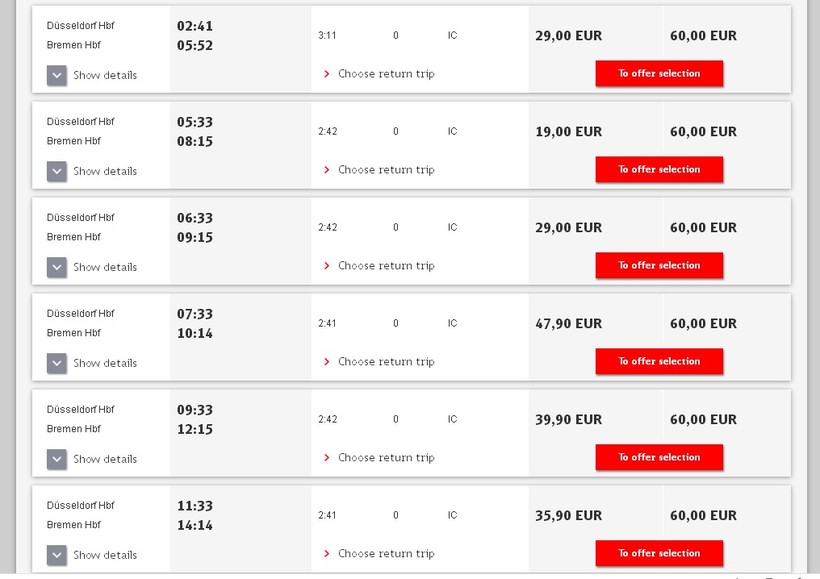The height and width of the screenshot is (579, 820).
Task: Choose return trip for 06:33 connection
Action: pos(385,266)
